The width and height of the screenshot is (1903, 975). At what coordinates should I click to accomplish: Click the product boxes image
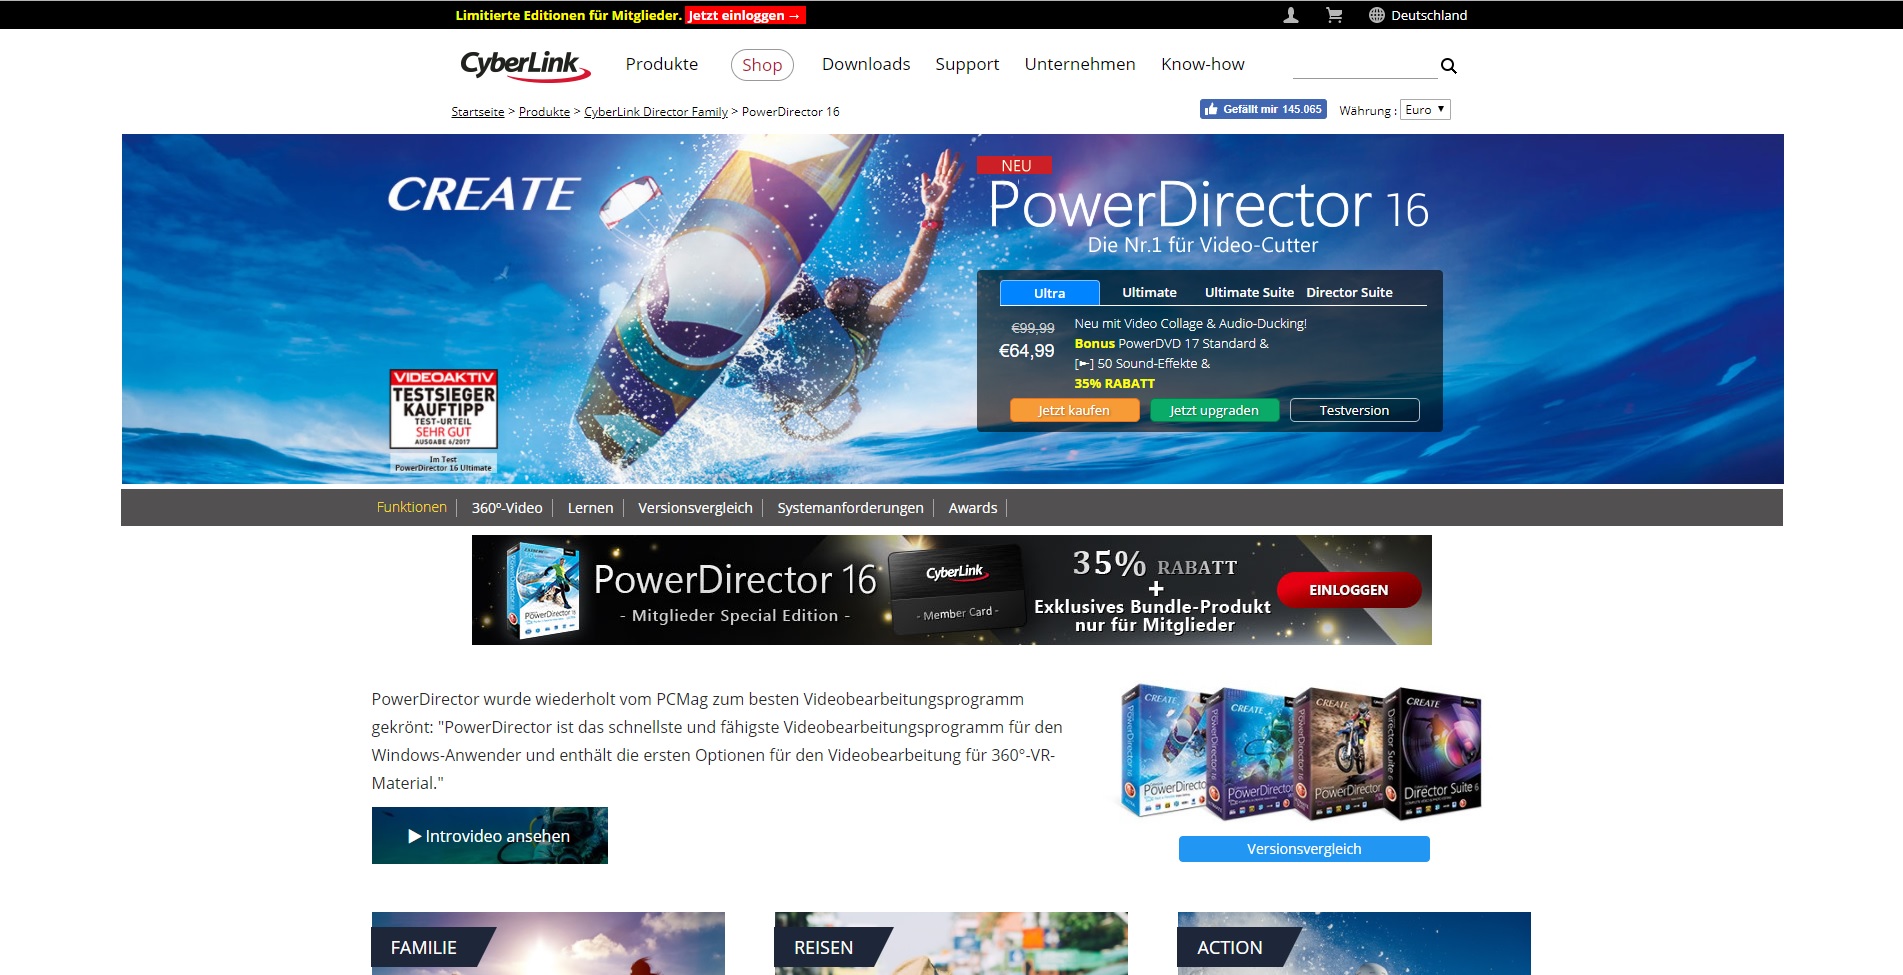click(x=1301, y=752)
